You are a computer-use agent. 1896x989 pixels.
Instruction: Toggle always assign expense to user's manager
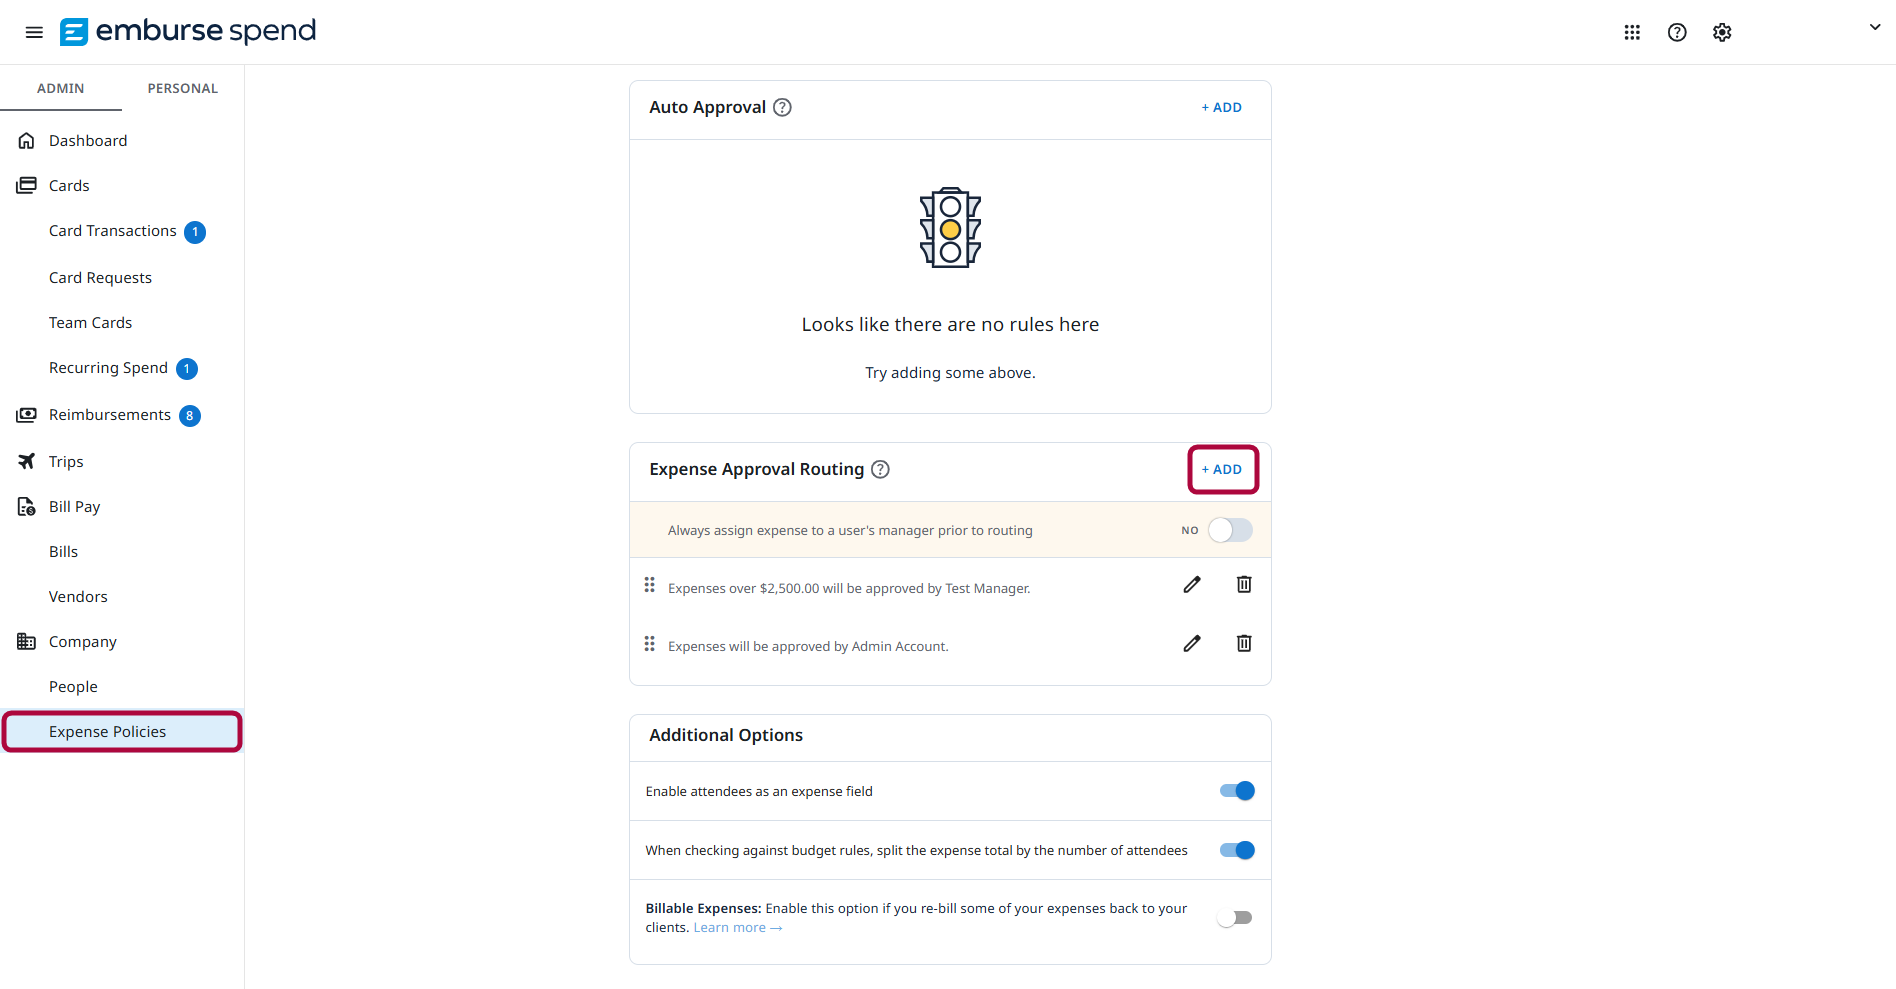[1230, 530]
